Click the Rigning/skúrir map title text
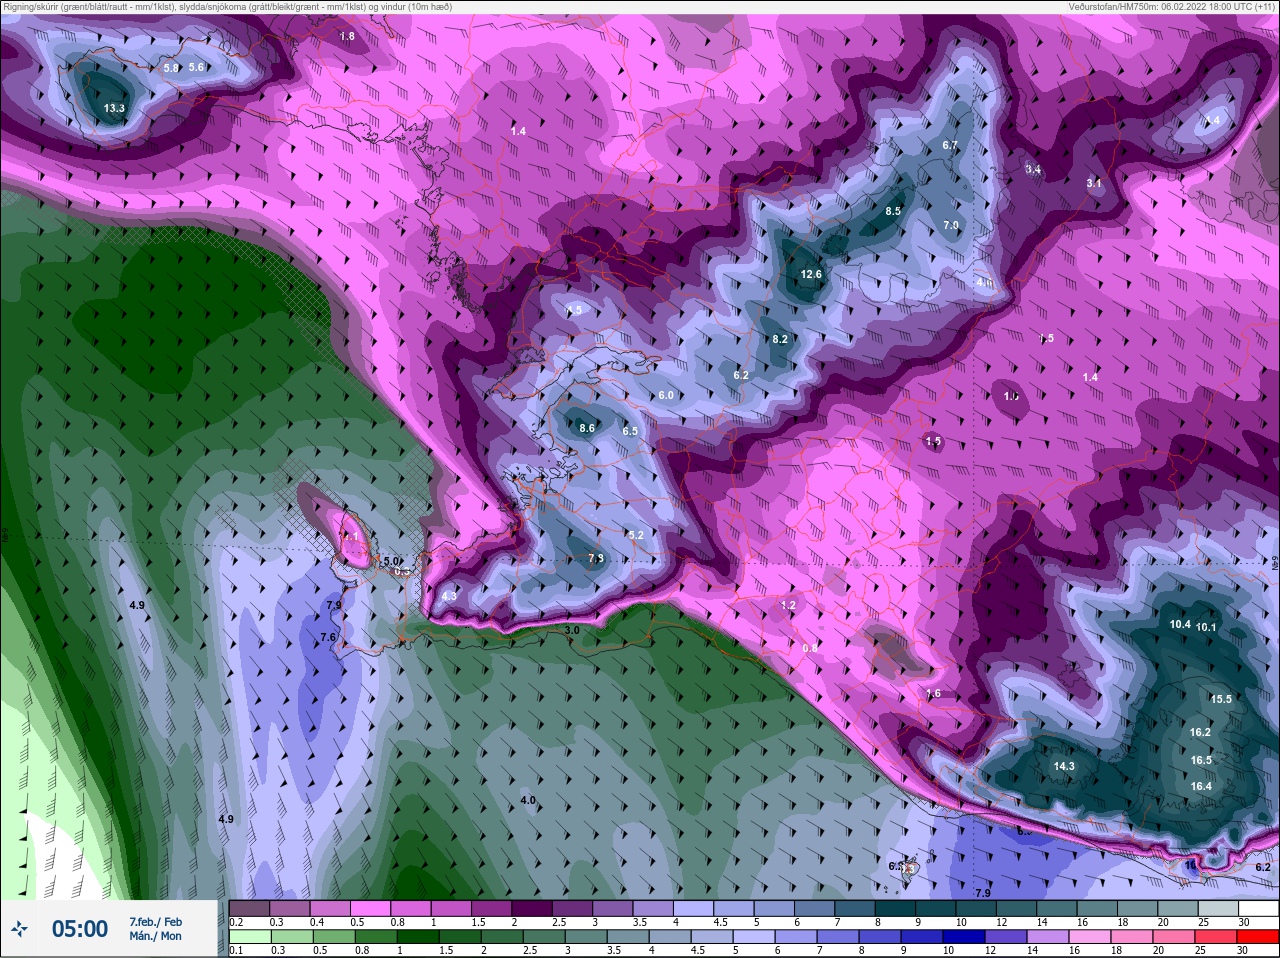 click(227, 6)
